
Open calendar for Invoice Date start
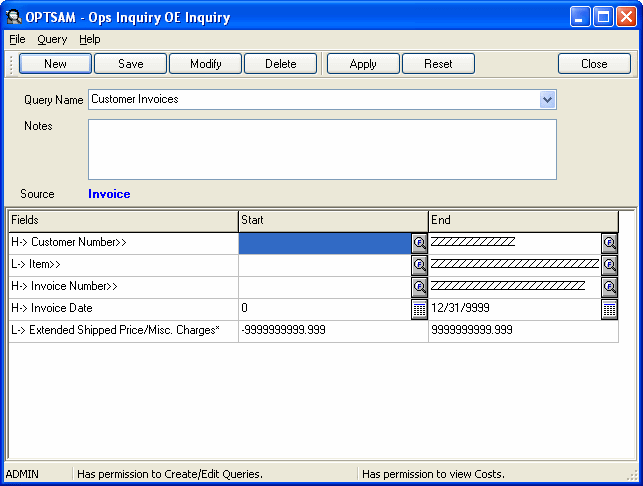[420, 309]
